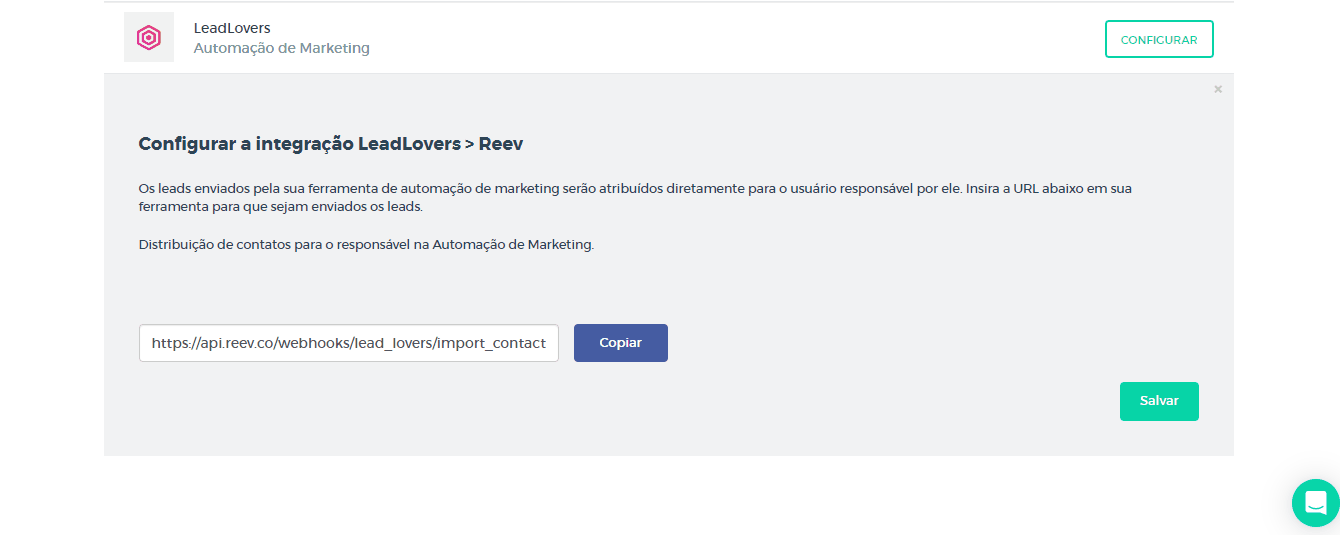
Task: Click the pink LeadLovers hexagon logo
Action: [148, 38]
